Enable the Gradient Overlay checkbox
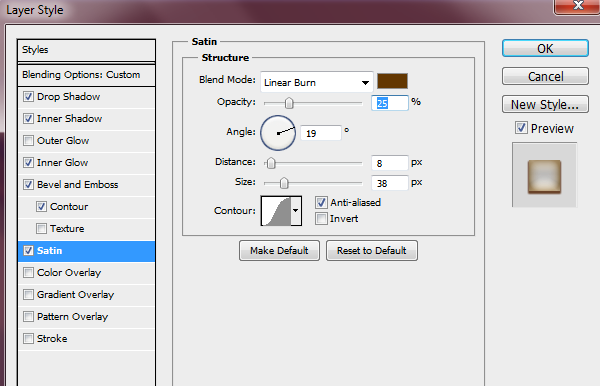600x386 pixels. [x=28, y=295]
